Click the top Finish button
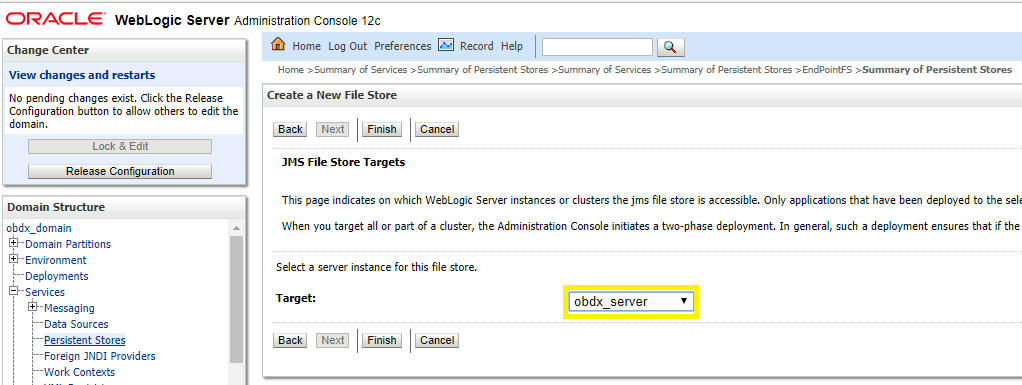Screen dimensions: 1022x385 click(382, 129)
